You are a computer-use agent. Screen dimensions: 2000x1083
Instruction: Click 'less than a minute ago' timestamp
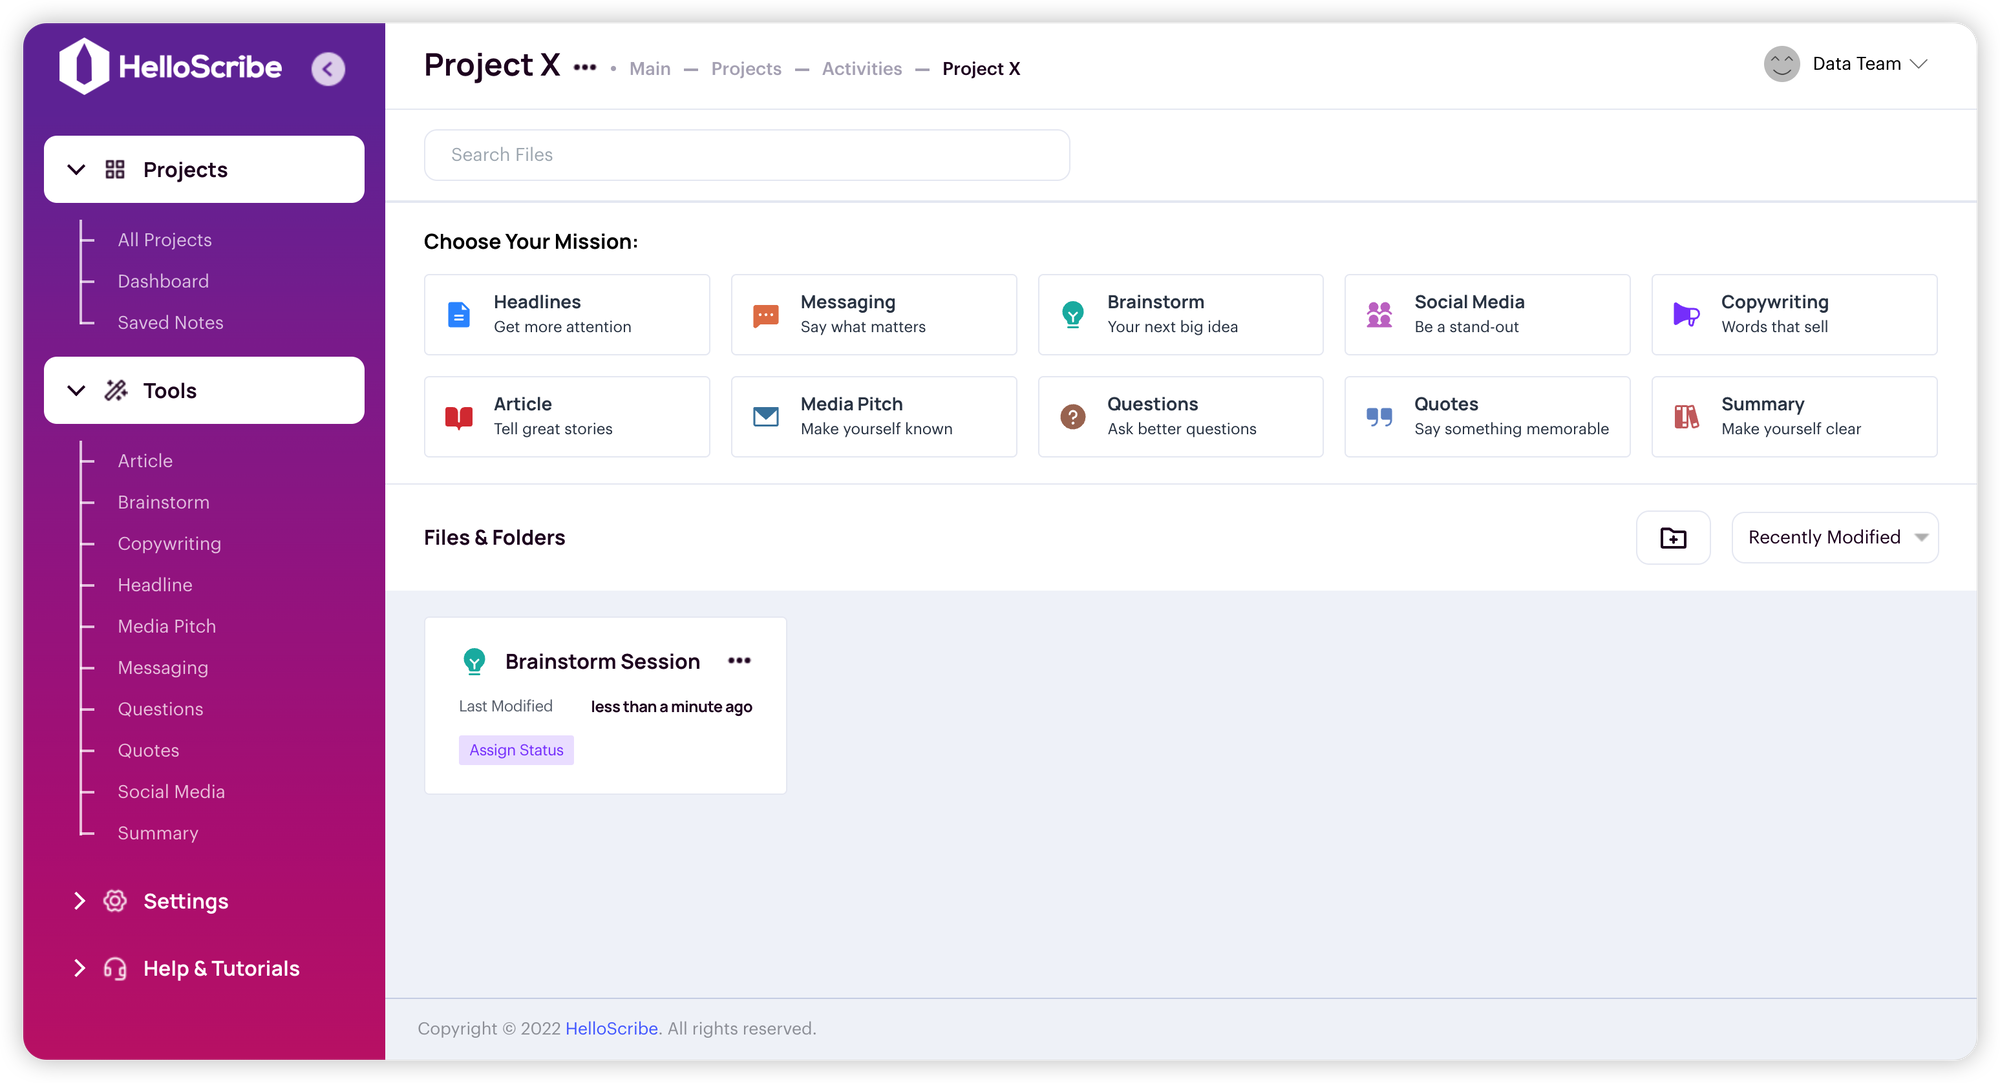pyautogui.click(x=671, y=706)
